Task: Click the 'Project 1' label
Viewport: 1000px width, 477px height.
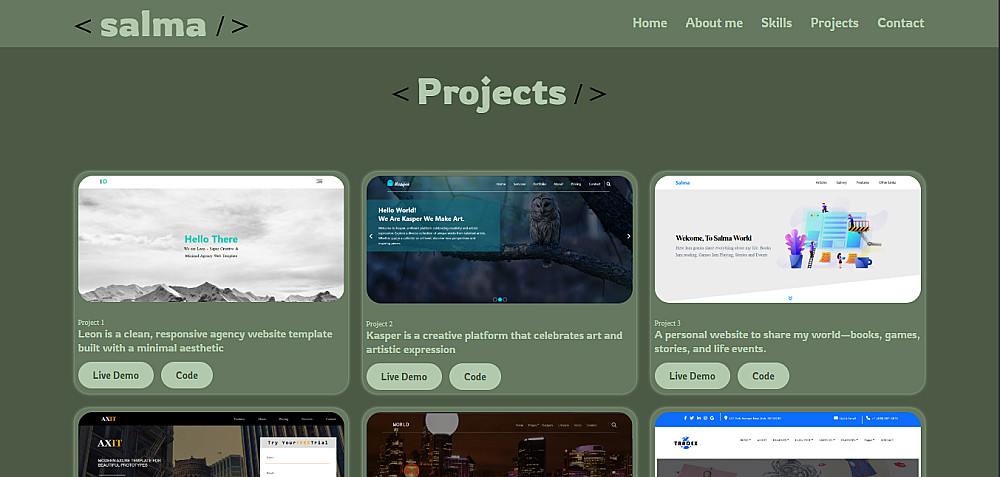Action: tap(91, 323)
